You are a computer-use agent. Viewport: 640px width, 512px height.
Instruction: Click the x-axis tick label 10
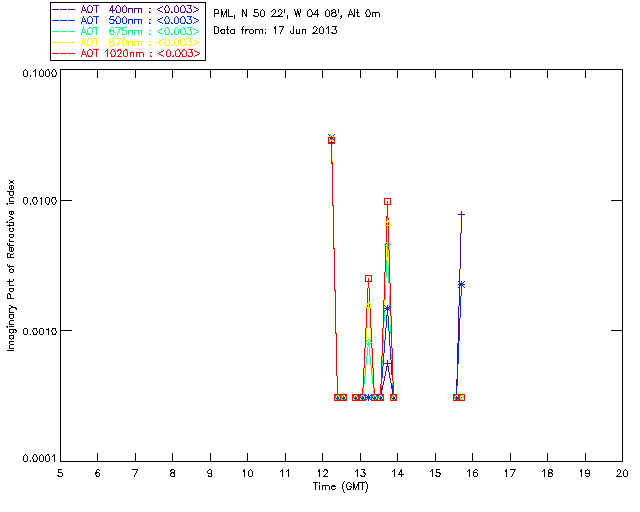pyautogui.click(x=247, y=473)
